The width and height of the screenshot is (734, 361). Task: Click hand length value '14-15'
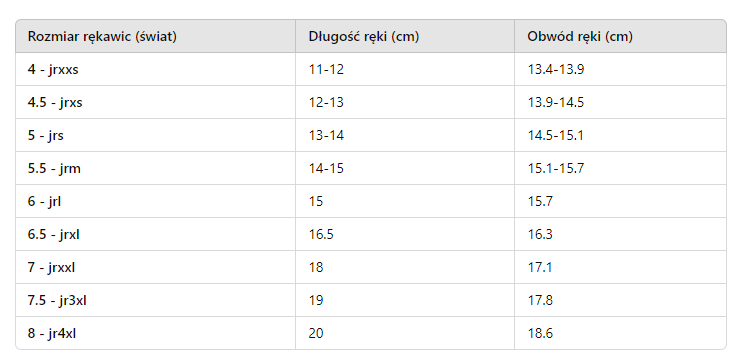pyautogui.click(x=326, y=168)
